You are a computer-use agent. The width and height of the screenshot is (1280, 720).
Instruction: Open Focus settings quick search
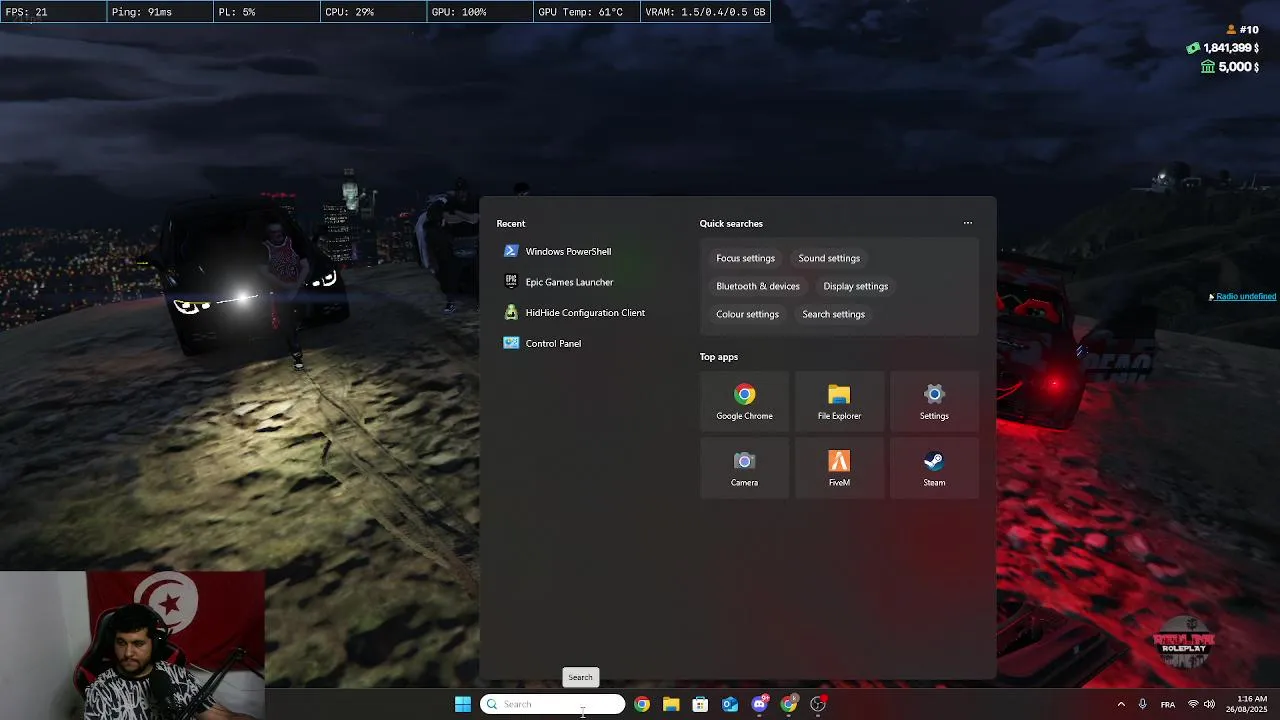pos(745,258)
